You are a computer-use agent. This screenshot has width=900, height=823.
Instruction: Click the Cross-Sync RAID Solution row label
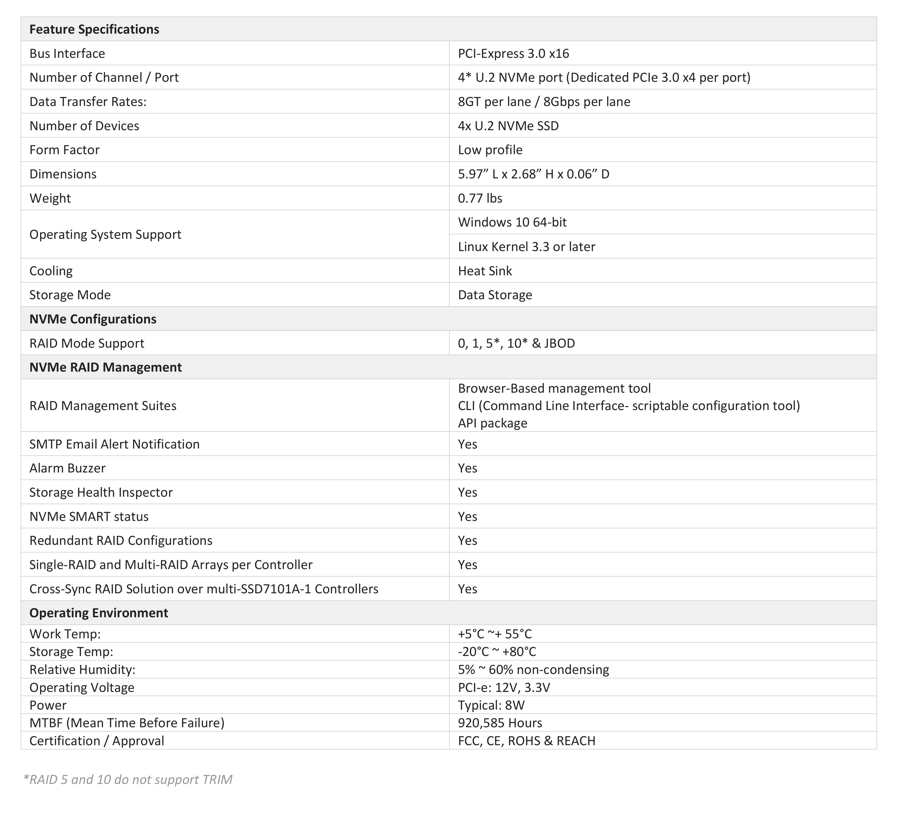click(x=203, y=589)
